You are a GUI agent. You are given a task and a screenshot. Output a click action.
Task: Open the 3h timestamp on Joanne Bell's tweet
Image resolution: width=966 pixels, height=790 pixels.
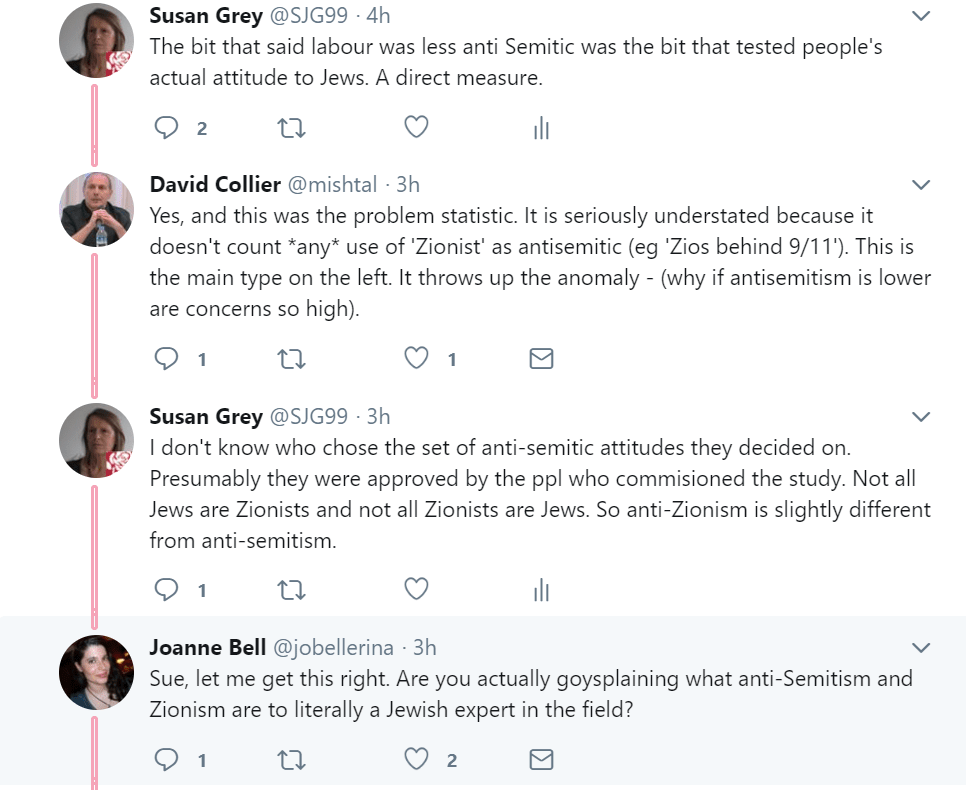click(424, 648)
